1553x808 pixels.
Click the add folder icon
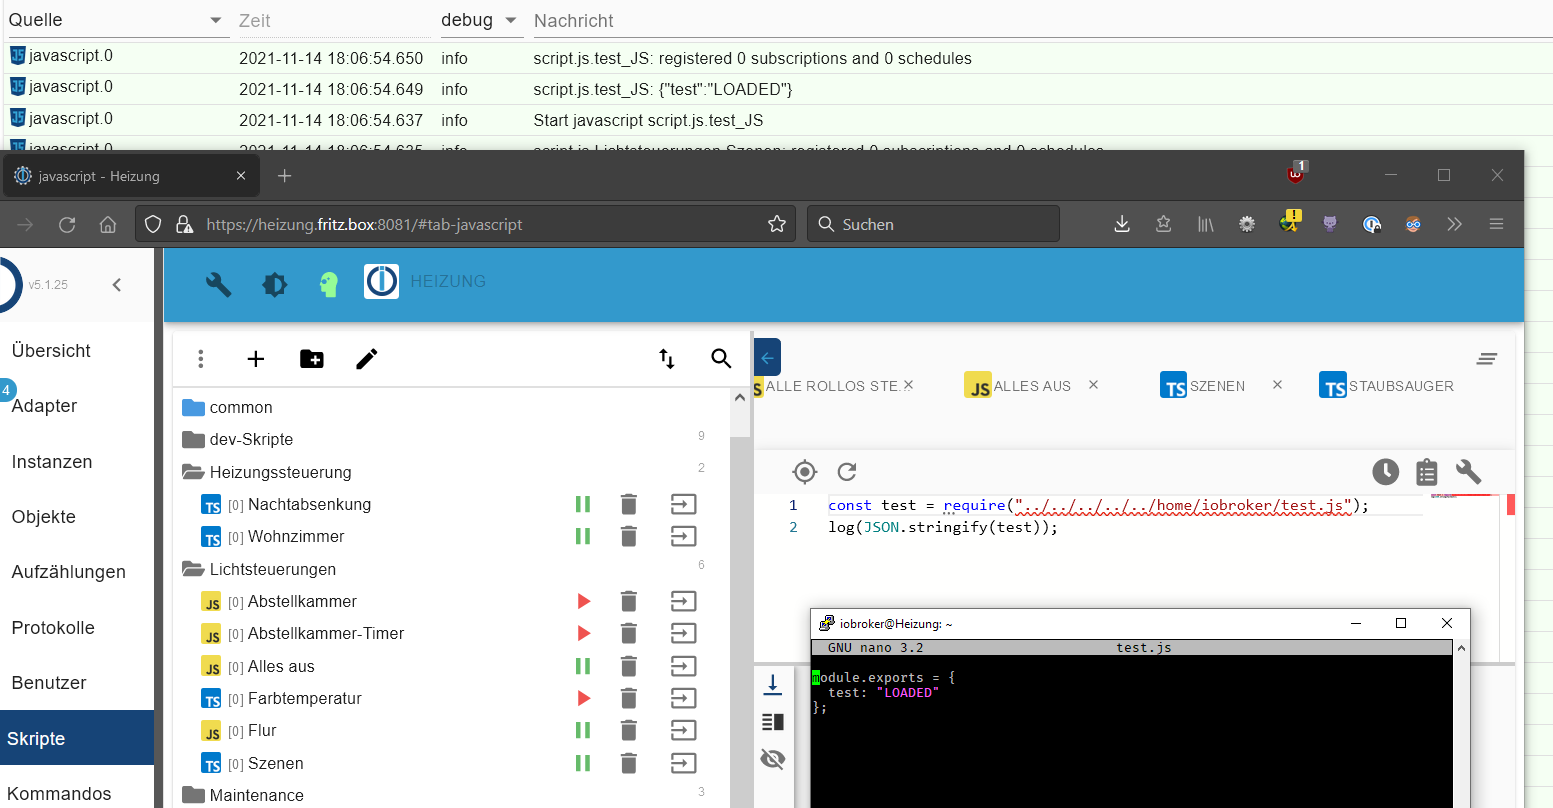coord(312,359)
